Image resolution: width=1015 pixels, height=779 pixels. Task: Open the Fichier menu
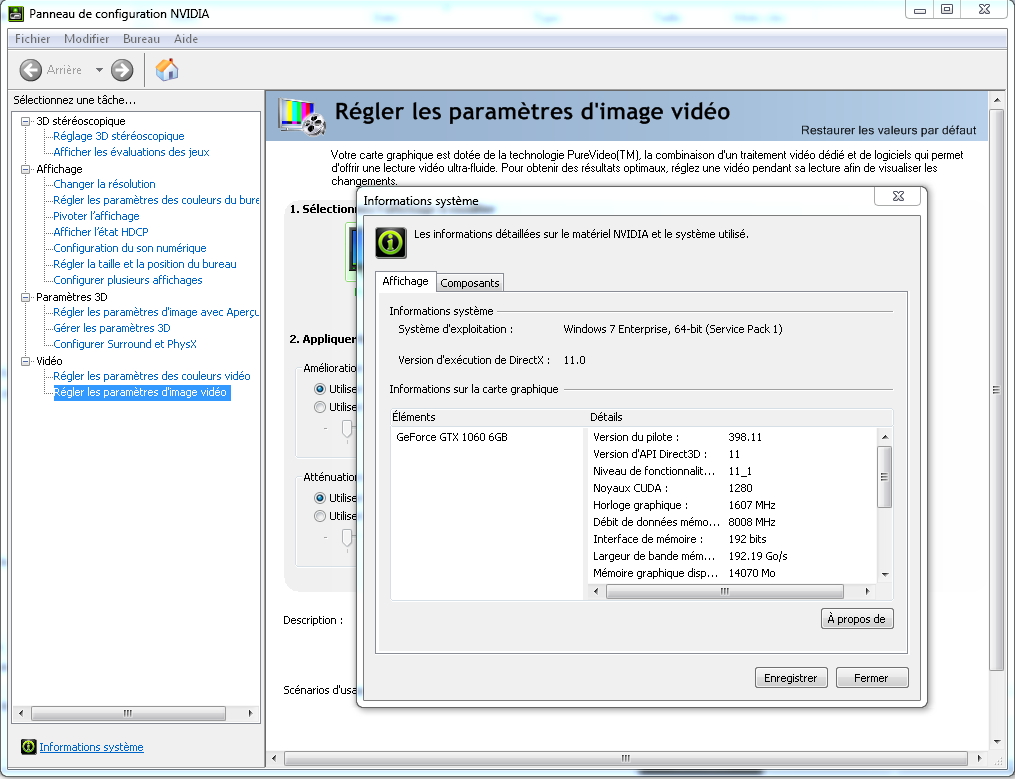(x=32, y=39)
